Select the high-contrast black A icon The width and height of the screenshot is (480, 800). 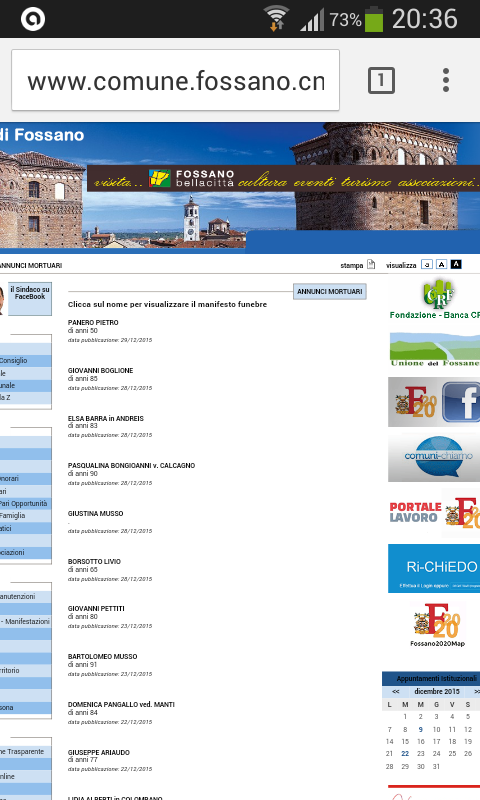pyautogui.click(x=457, y=264)
